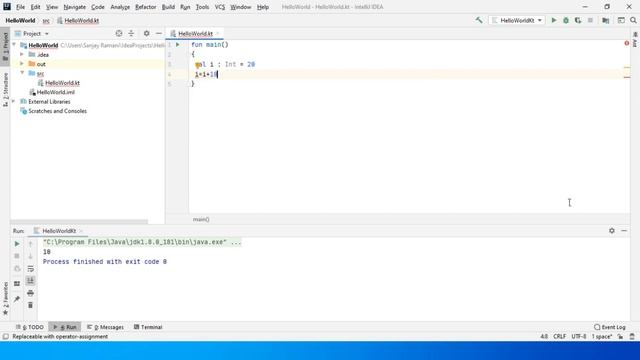Restore layout icon in Run panel
640x360 pixels.
point(17,284)
